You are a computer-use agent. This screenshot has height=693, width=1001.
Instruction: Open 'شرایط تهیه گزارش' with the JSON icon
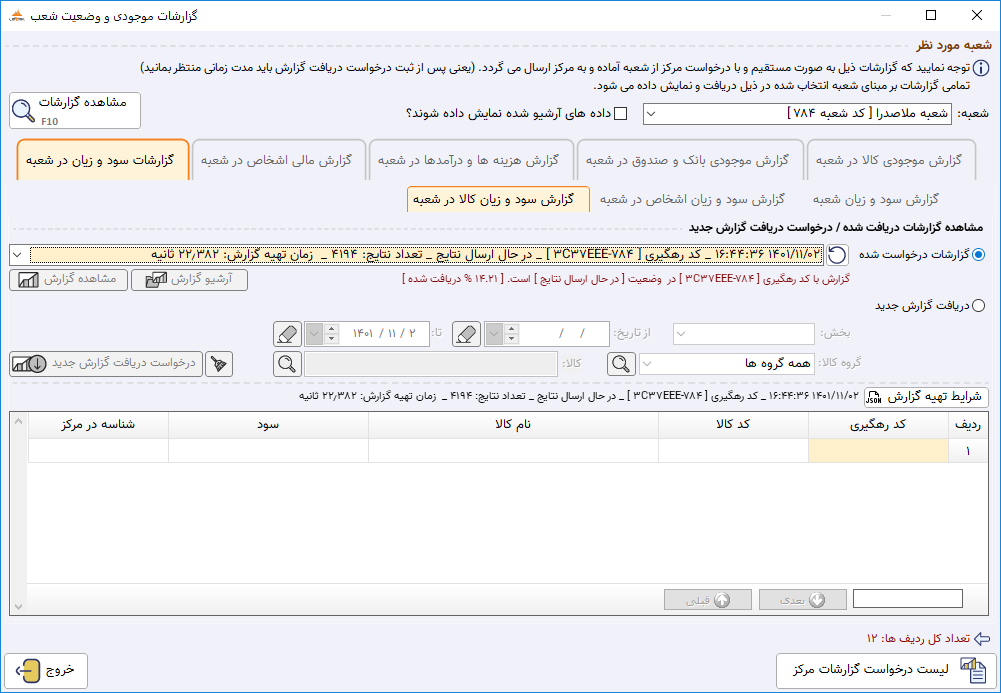926,397
